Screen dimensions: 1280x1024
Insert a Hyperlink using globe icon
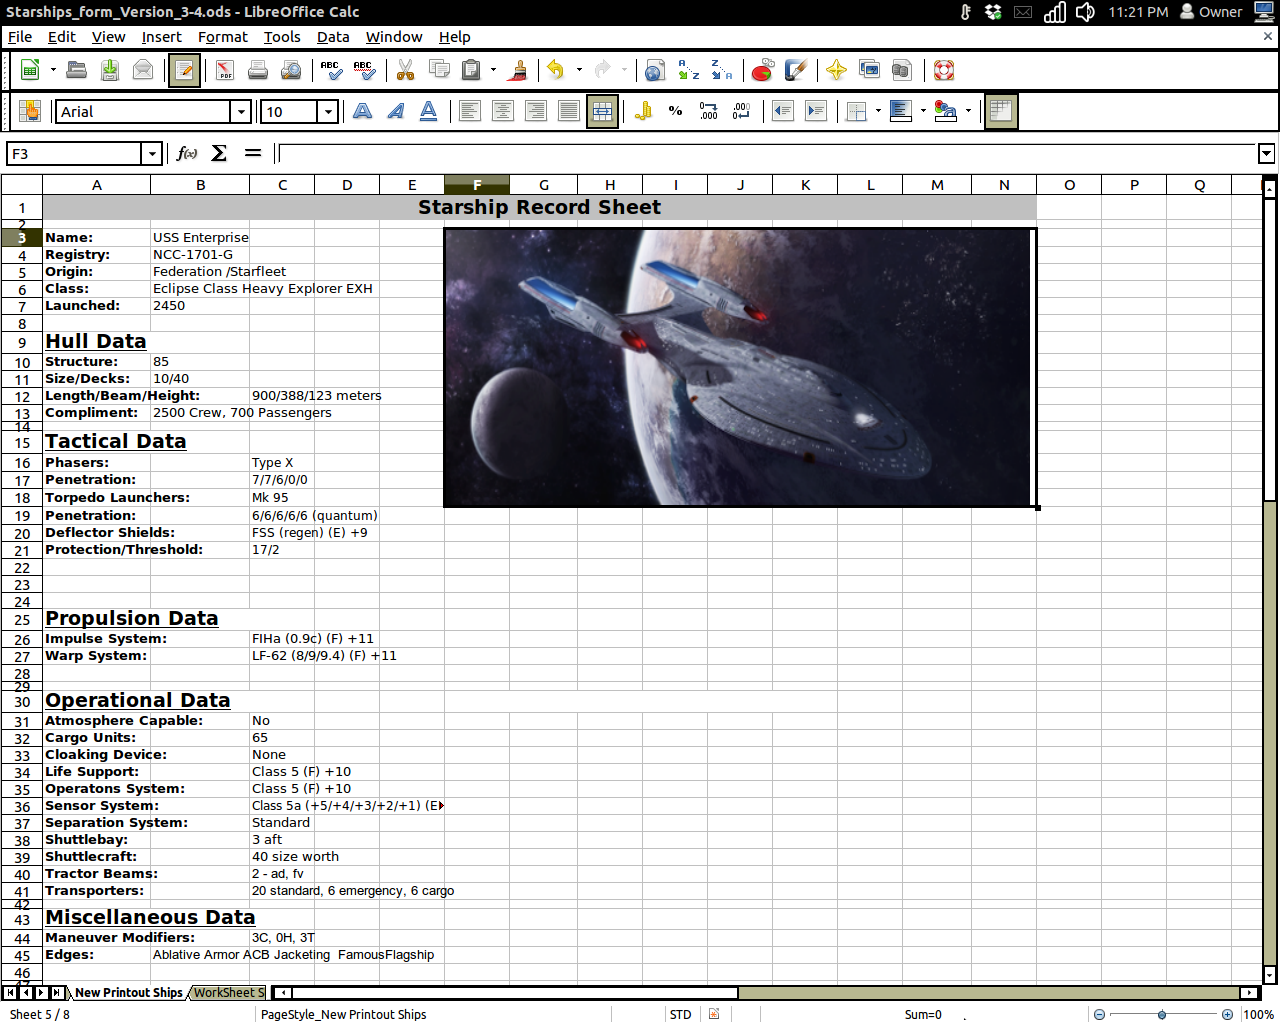click(655, 70)
